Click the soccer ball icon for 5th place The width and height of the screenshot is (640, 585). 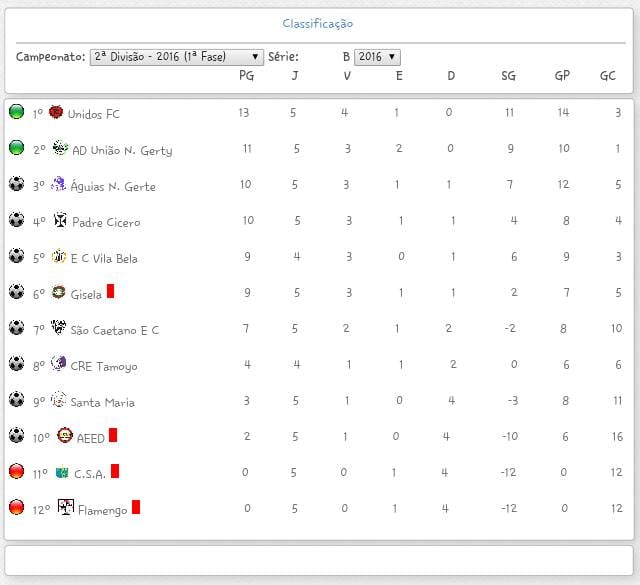coord(16,256)
